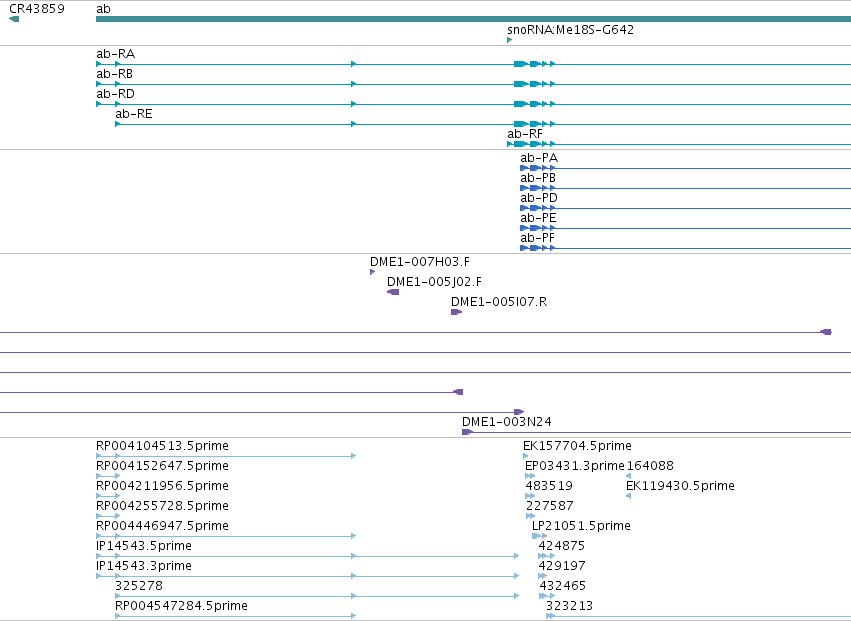This screenshot has width=851, height=621.
Task: Select protein label ab-PB
Action: point(538,178)
